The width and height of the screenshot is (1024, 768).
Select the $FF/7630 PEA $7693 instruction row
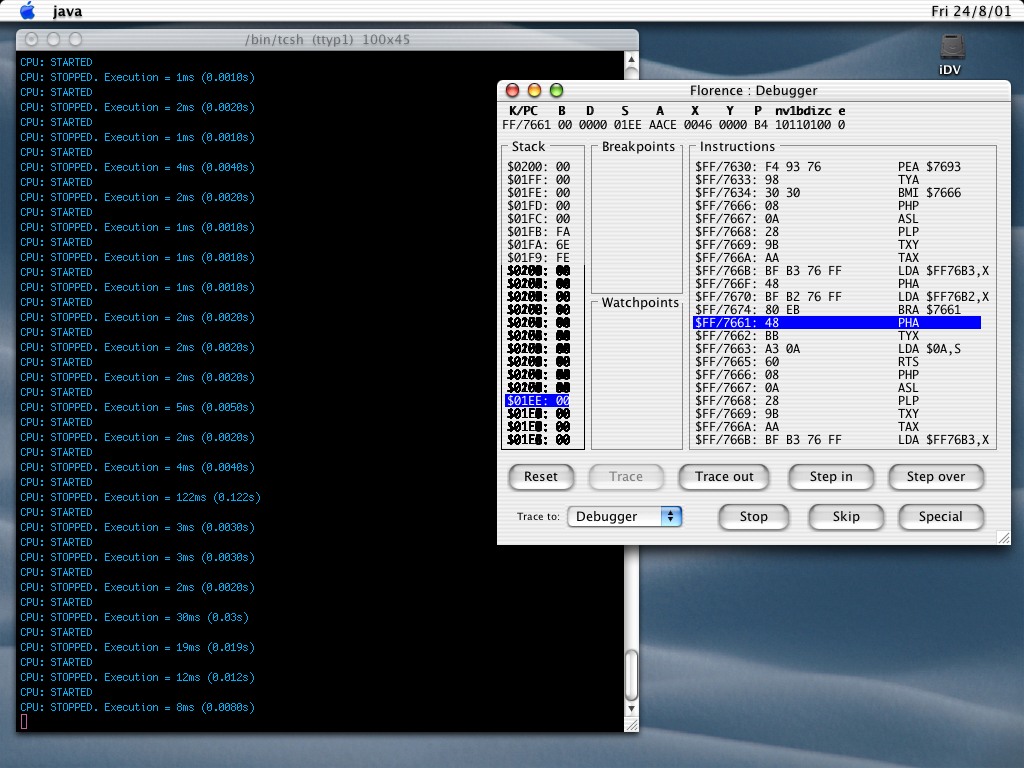pos(837,167)
